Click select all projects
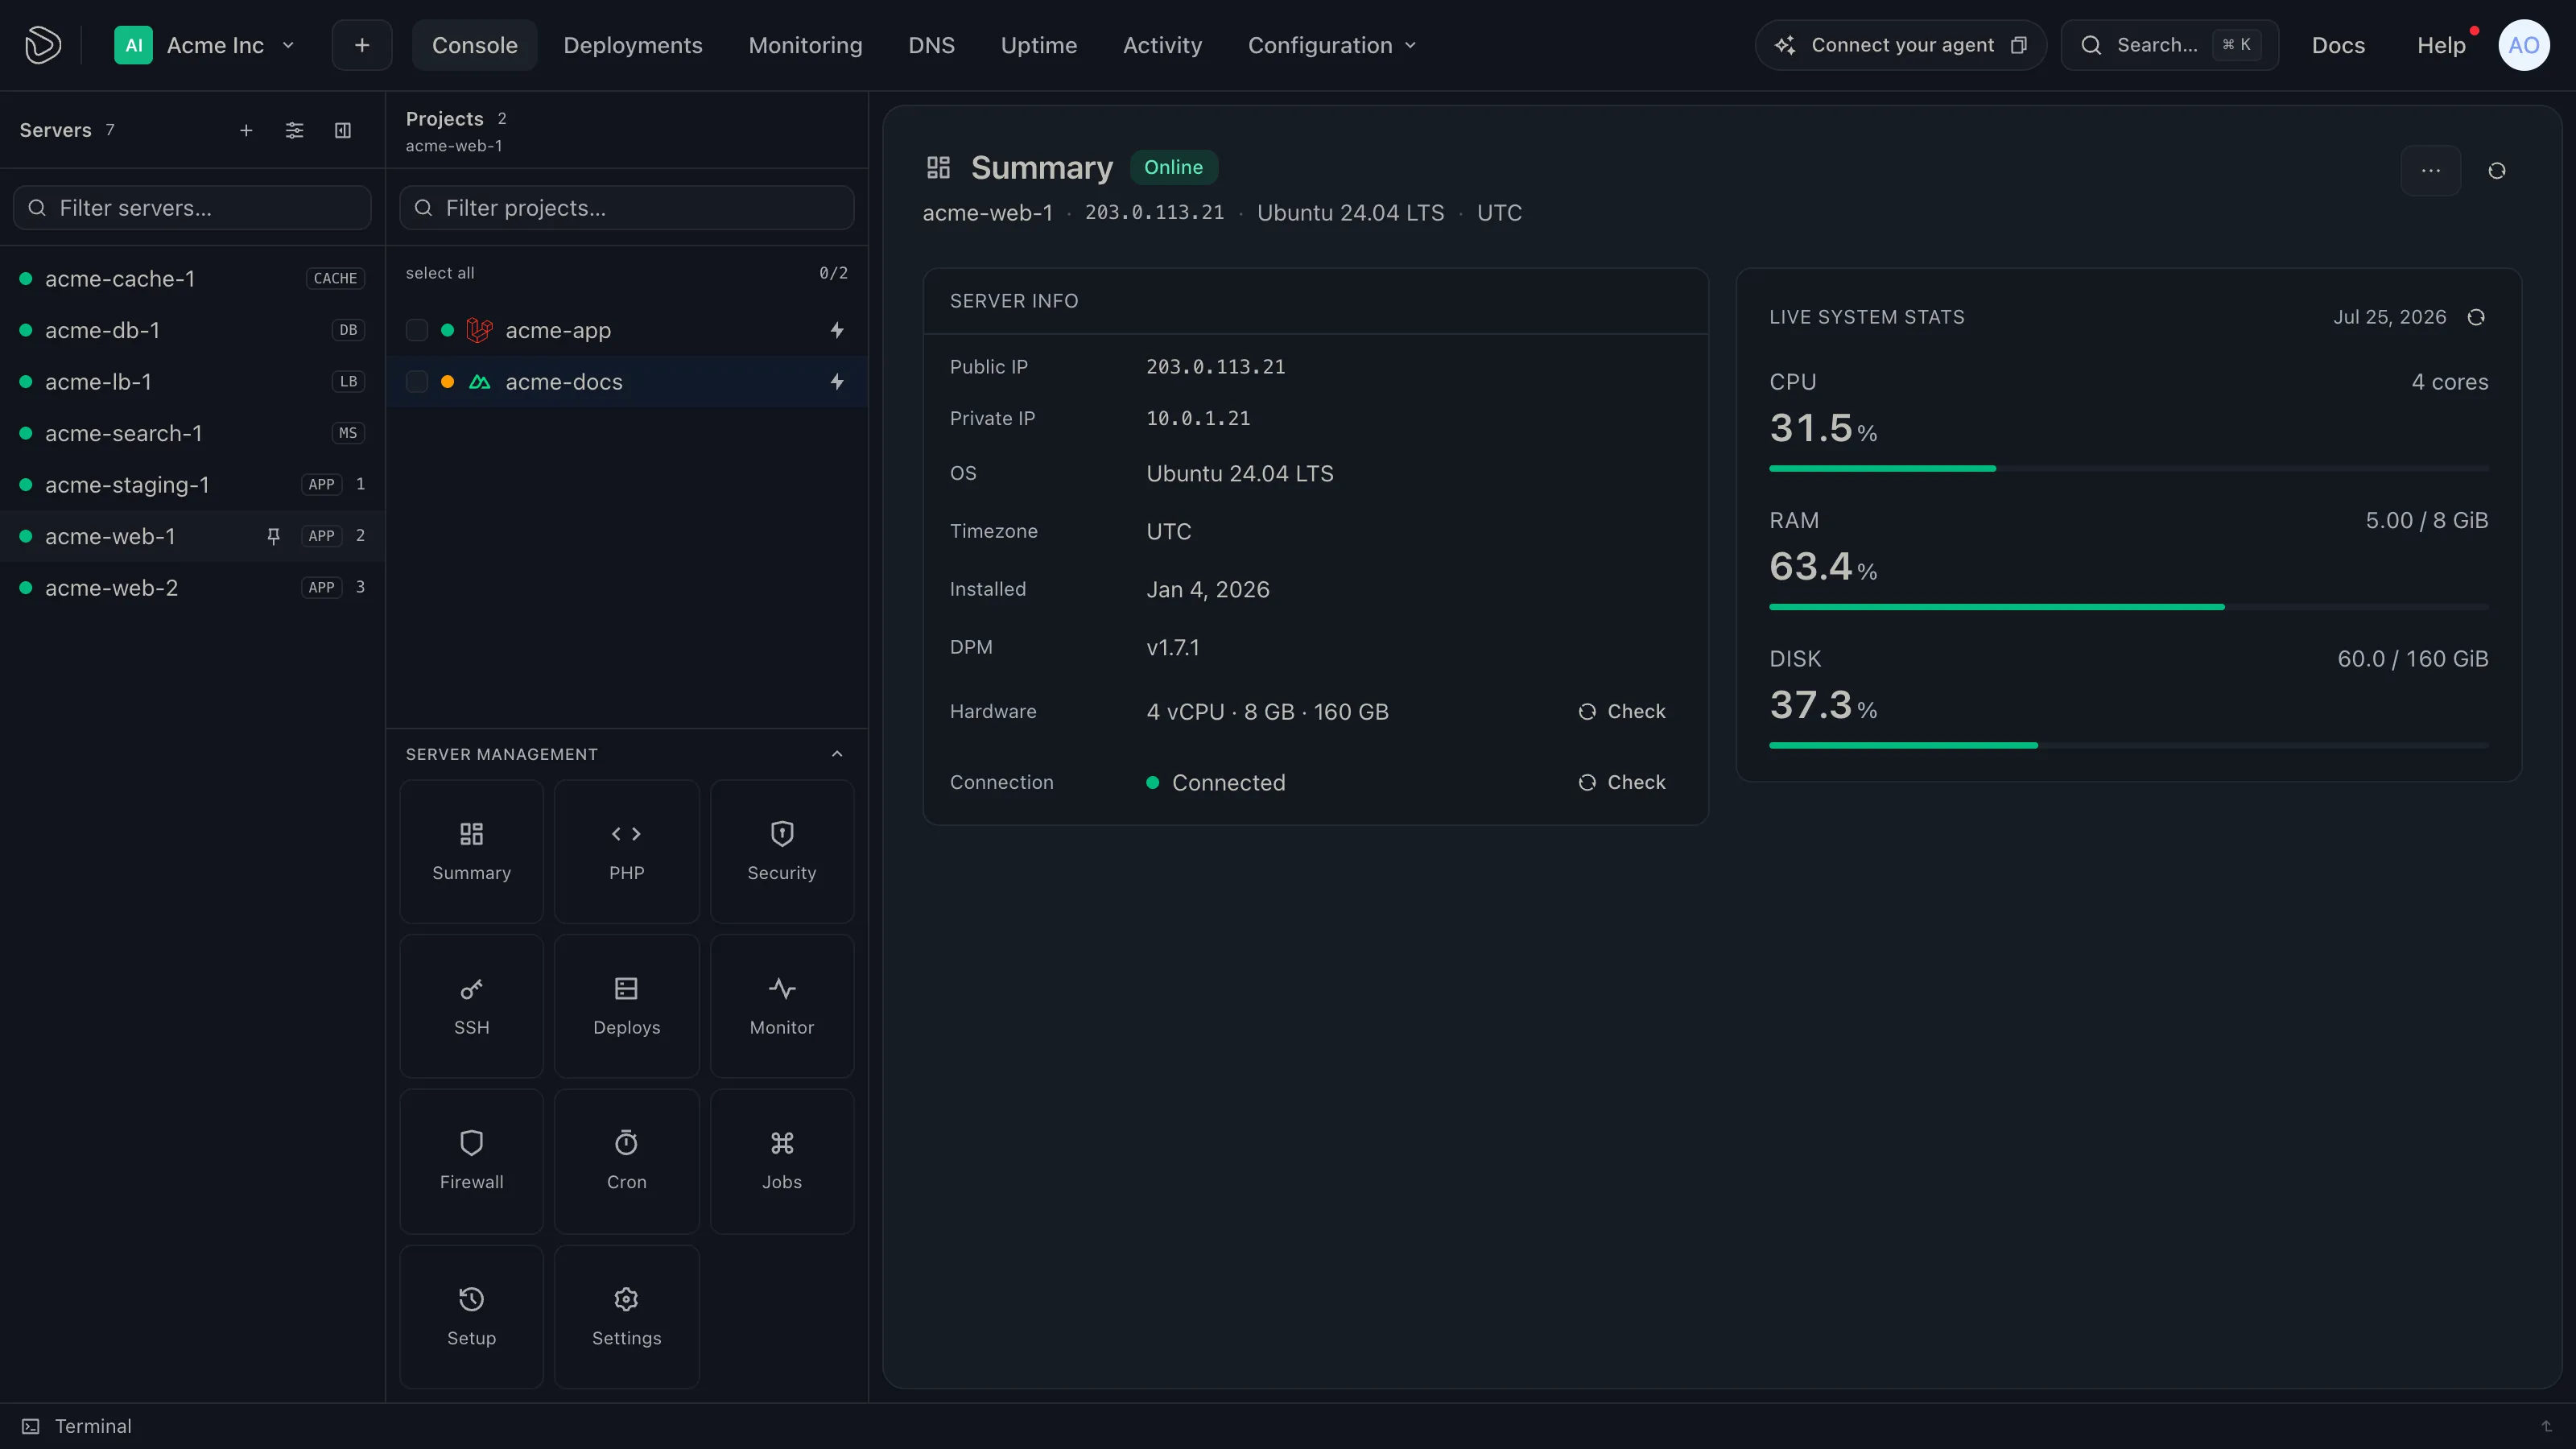 tap(440, 273)
